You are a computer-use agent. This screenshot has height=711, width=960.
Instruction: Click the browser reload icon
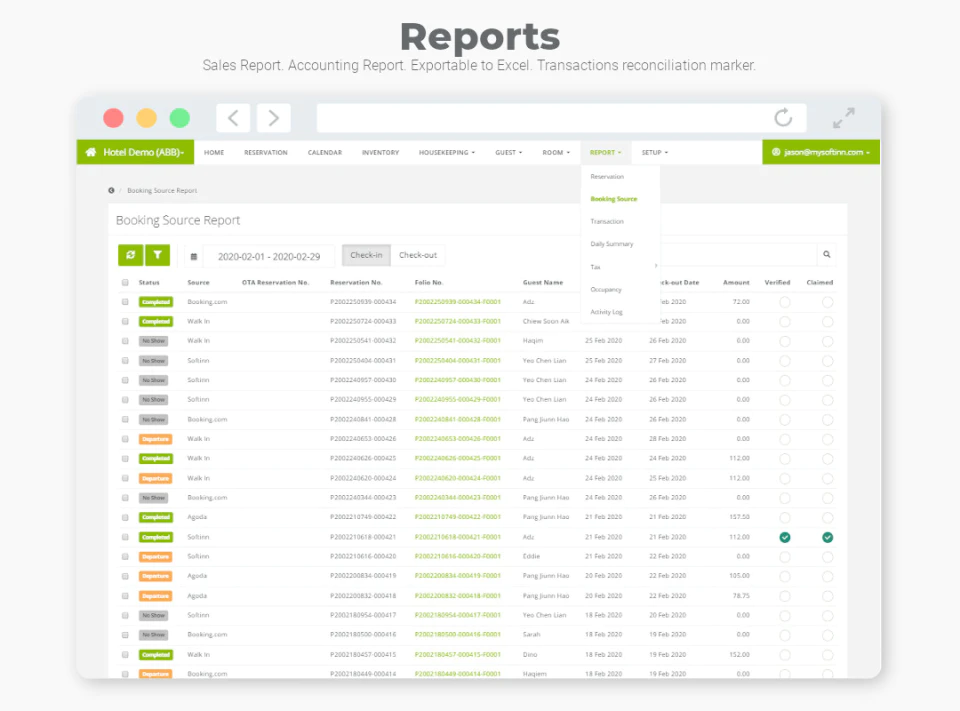[x=783, y=118]
